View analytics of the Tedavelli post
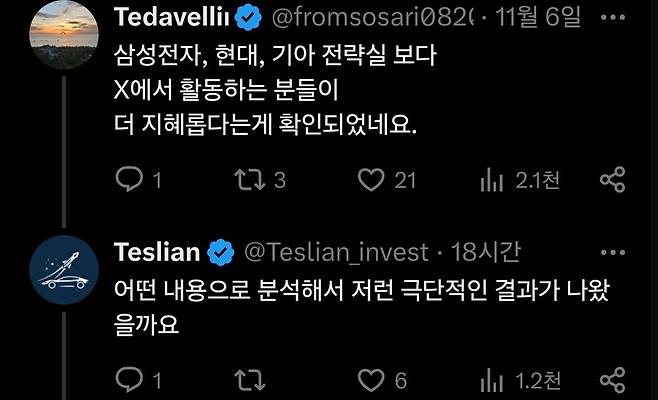 click(x=492, y=180)
